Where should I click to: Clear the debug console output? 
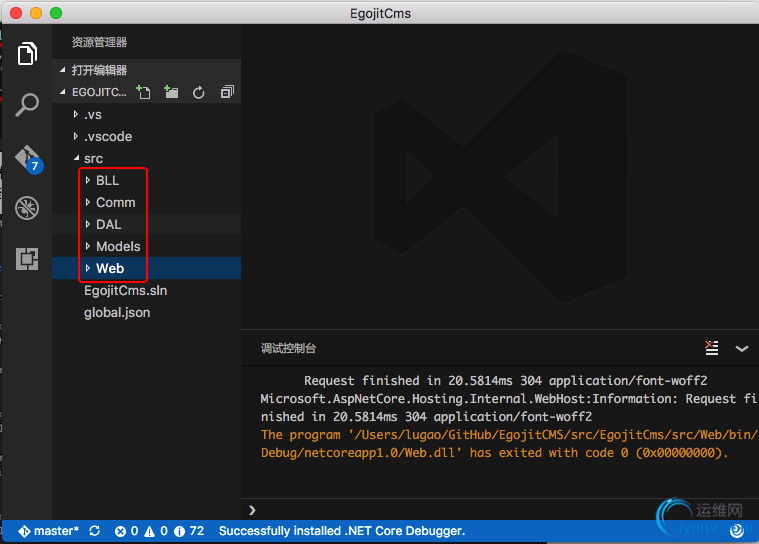712,348
